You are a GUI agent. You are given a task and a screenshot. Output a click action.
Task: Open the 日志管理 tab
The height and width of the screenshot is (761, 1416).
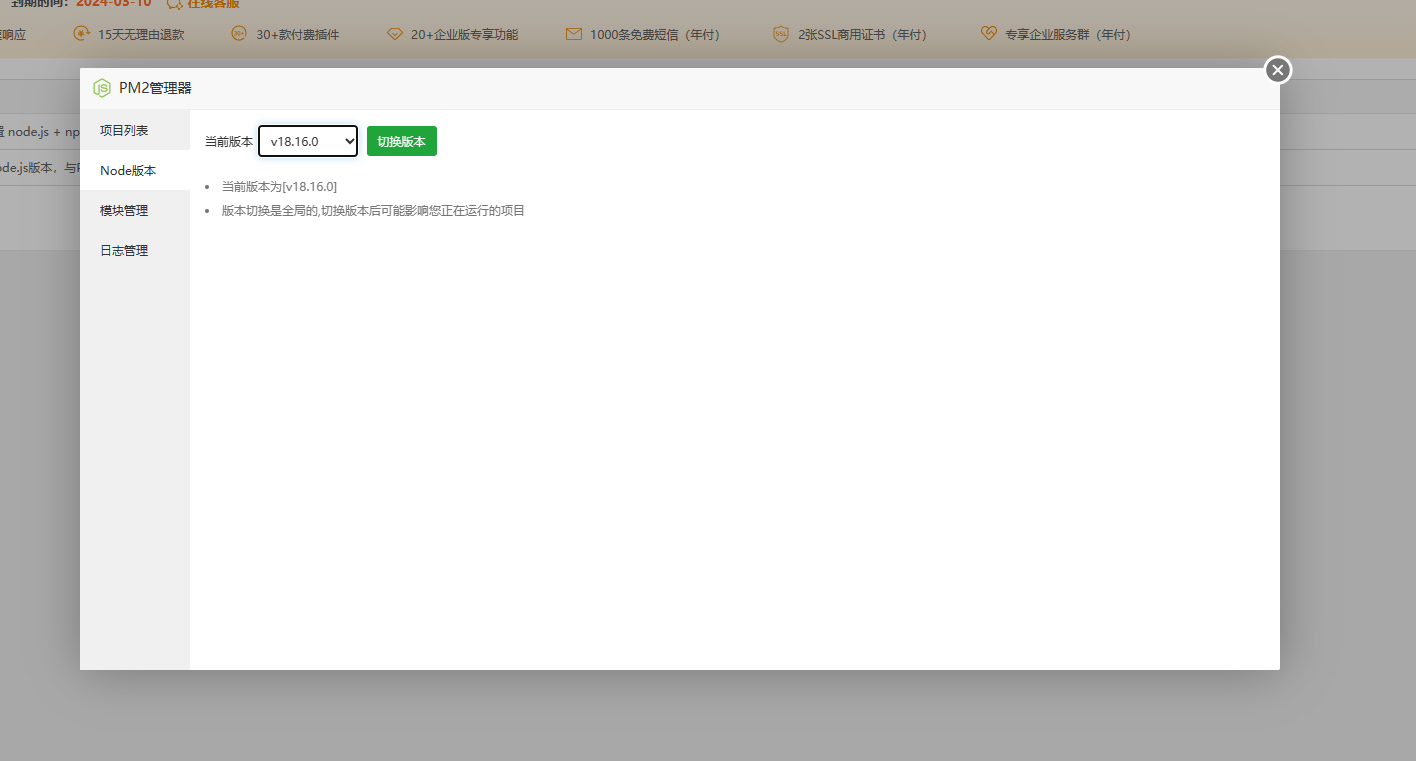135,250
